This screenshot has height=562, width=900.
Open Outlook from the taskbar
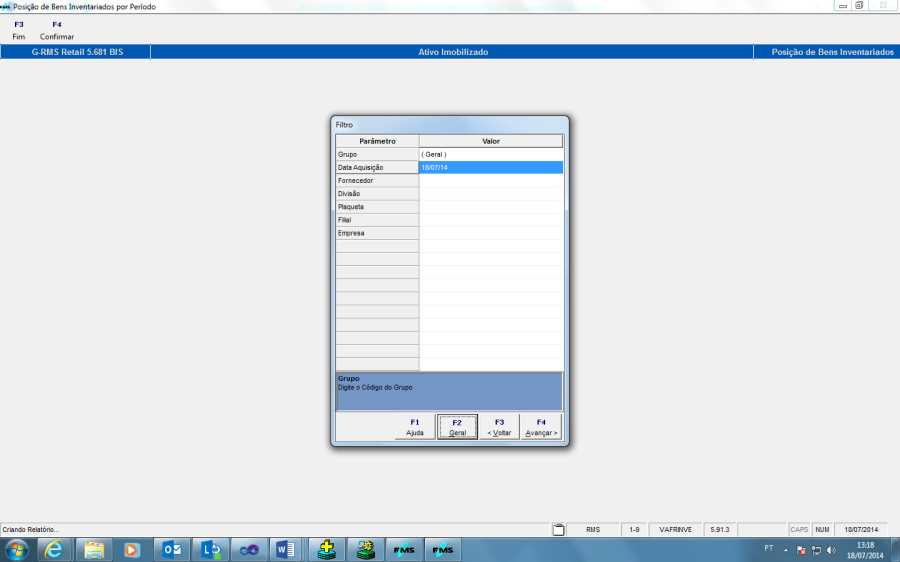click(x=172, y=550)
